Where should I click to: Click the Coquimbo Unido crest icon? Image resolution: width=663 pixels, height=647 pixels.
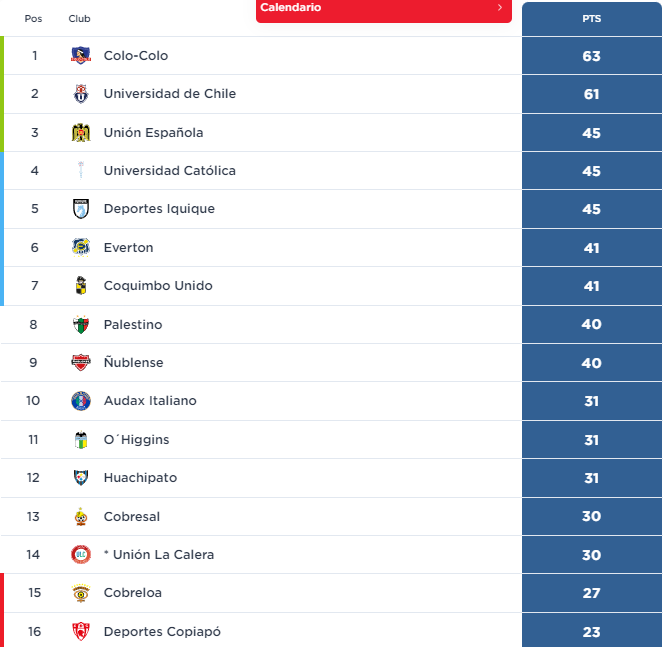pyautogui.click(x=81, y=286)
